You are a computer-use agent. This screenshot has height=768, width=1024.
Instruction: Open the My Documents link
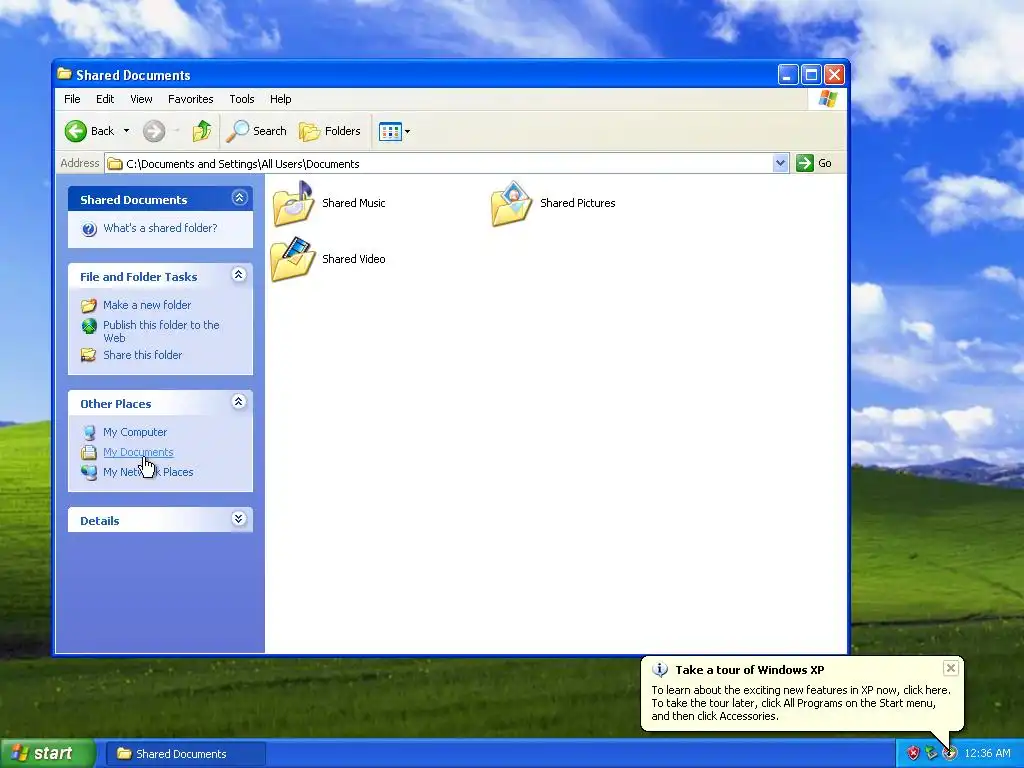[138, 452]
